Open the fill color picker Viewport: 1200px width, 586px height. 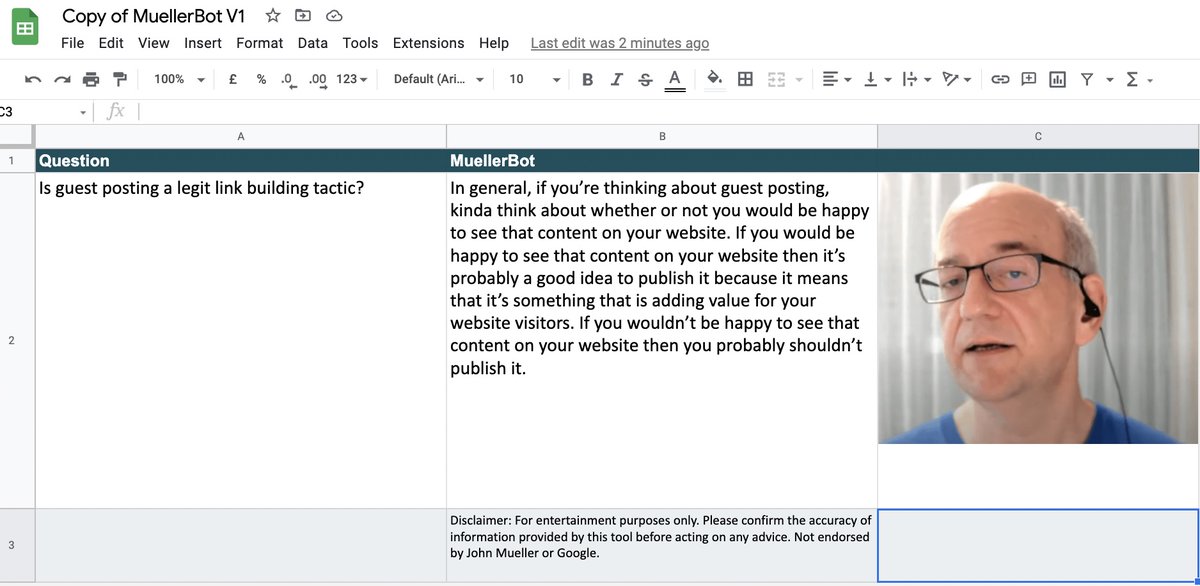(714, 79)
